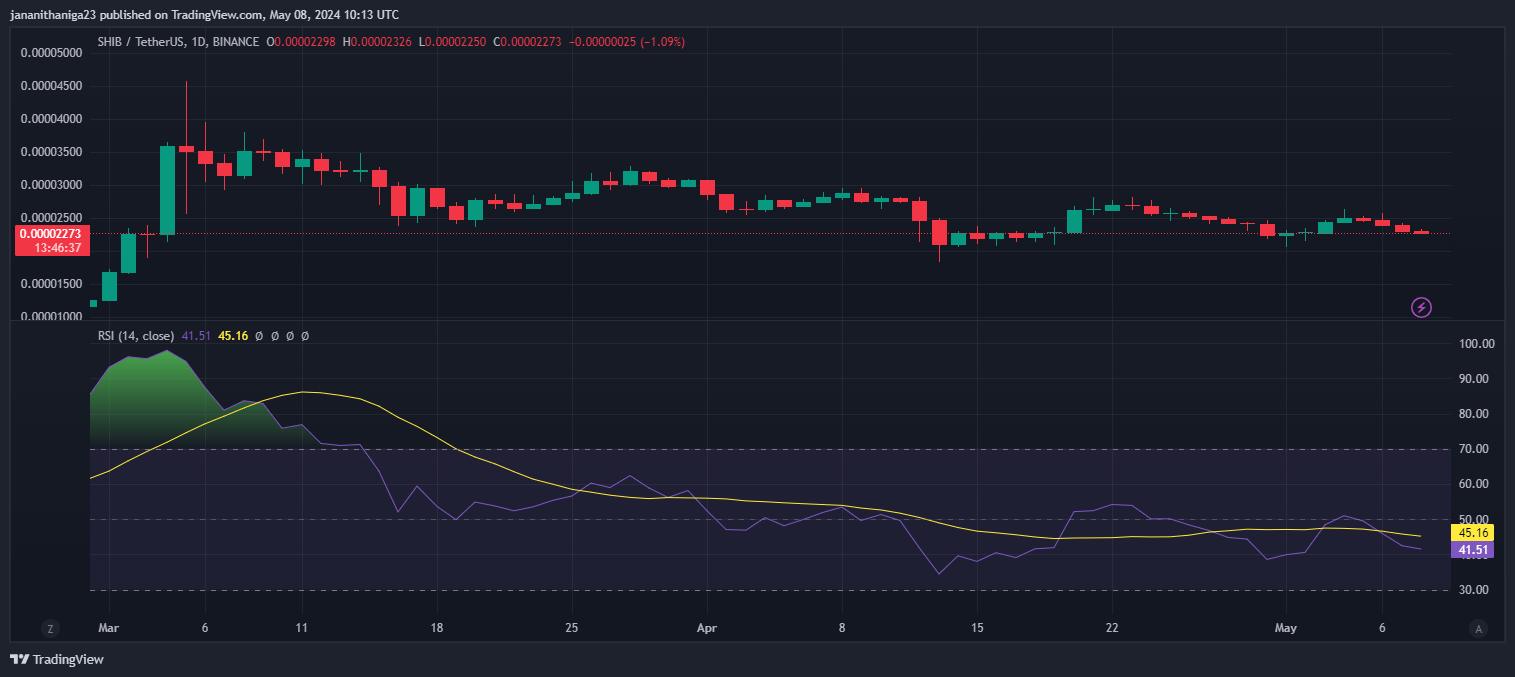
Task: Click the purple lightning bolt icon
Action: tap(1421, 307)
